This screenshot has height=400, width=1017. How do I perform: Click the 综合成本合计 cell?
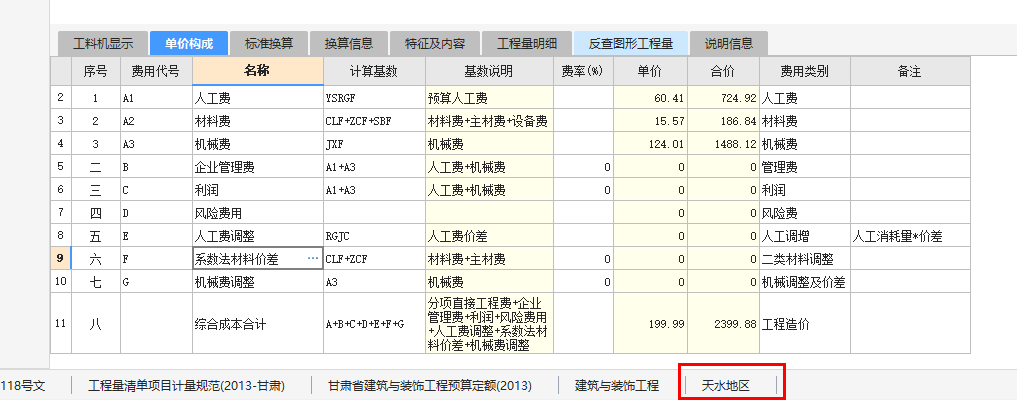point(257,324)
